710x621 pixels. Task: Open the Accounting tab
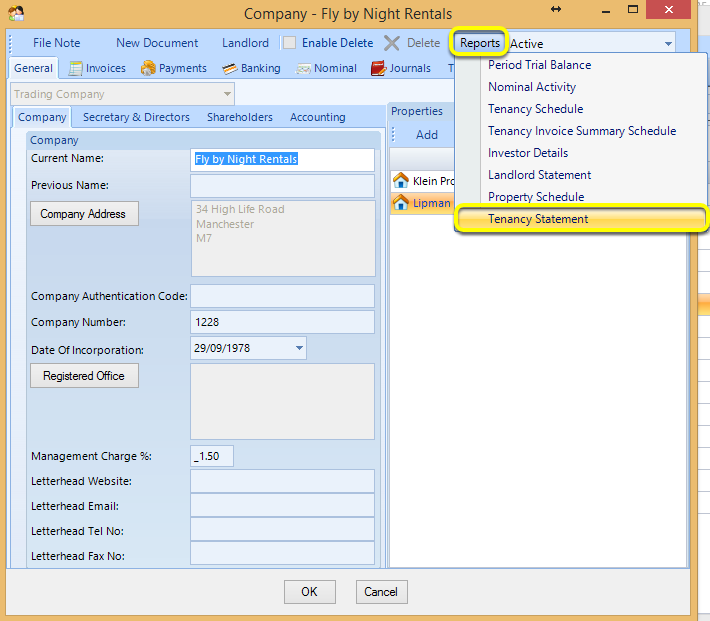[317, 117]
